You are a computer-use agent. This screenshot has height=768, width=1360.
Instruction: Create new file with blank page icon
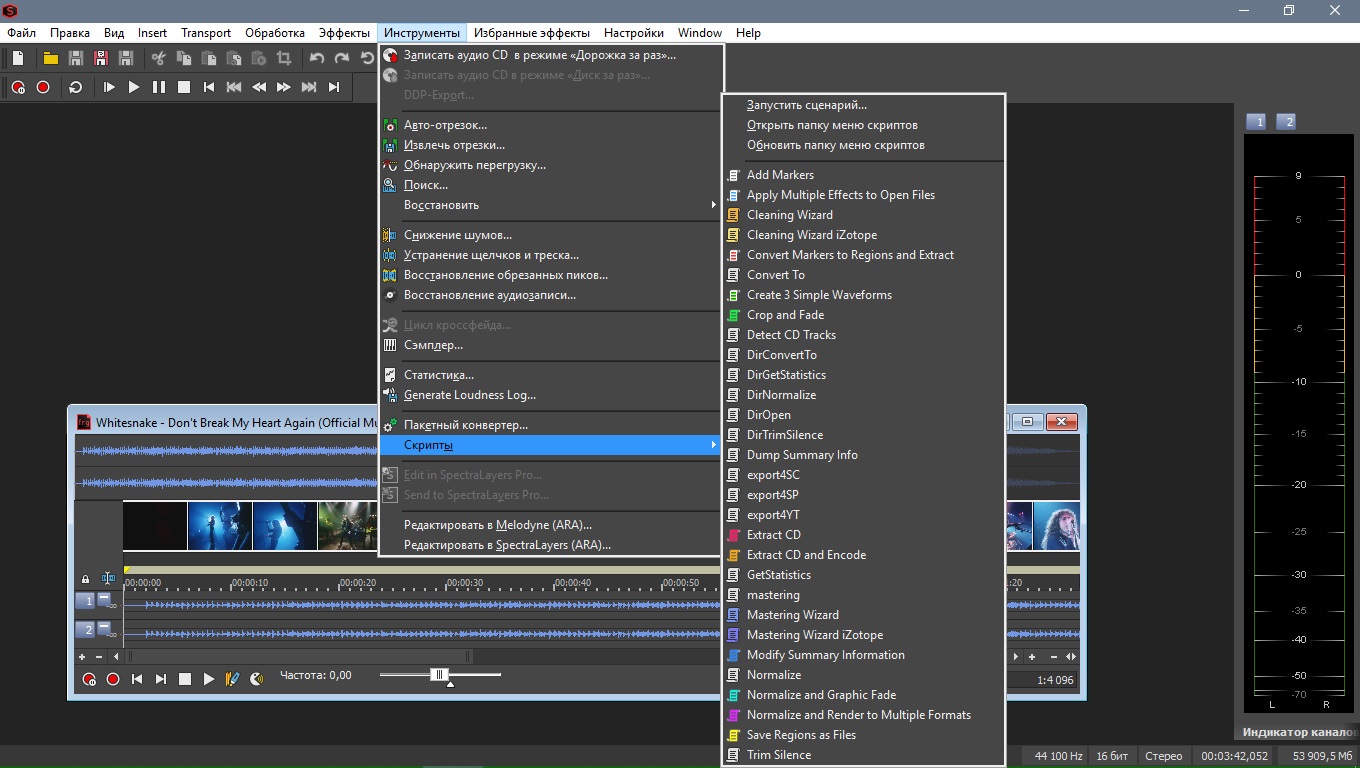(18, 59)
